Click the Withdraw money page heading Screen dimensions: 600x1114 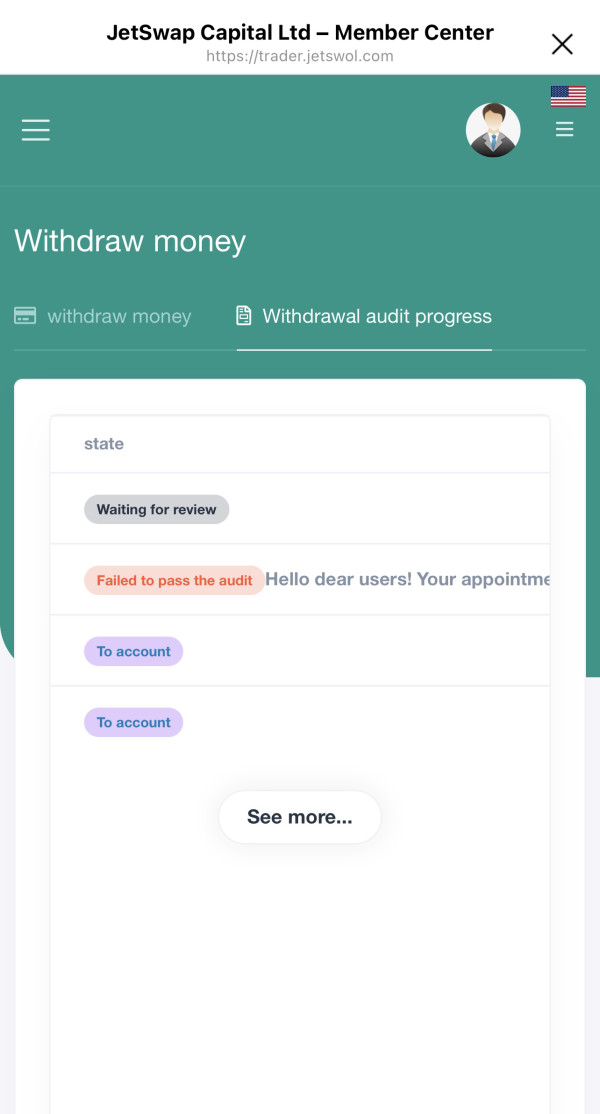click(130, 241)
